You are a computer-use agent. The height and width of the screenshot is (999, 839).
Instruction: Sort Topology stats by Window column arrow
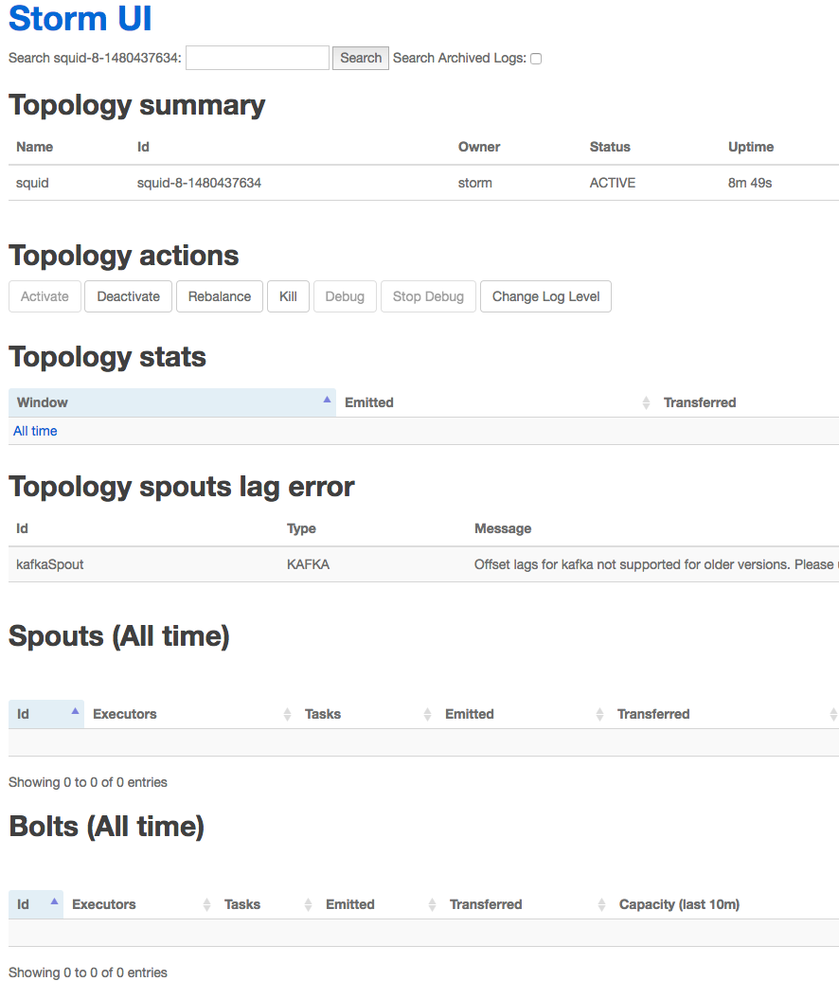(326, 400)
